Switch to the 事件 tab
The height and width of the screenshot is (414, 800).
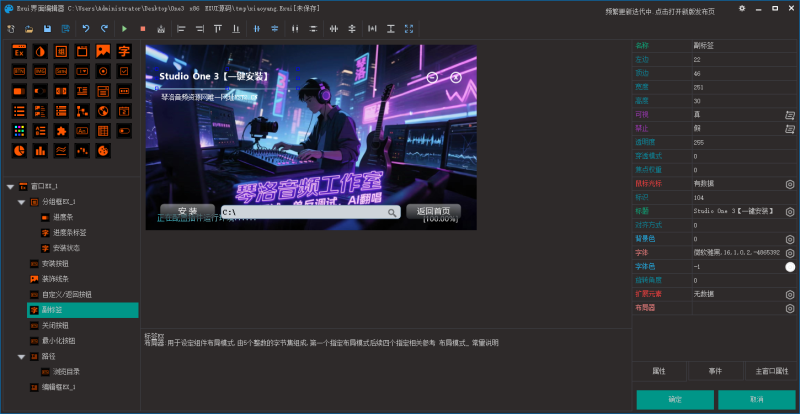click(x=715, y=371)
